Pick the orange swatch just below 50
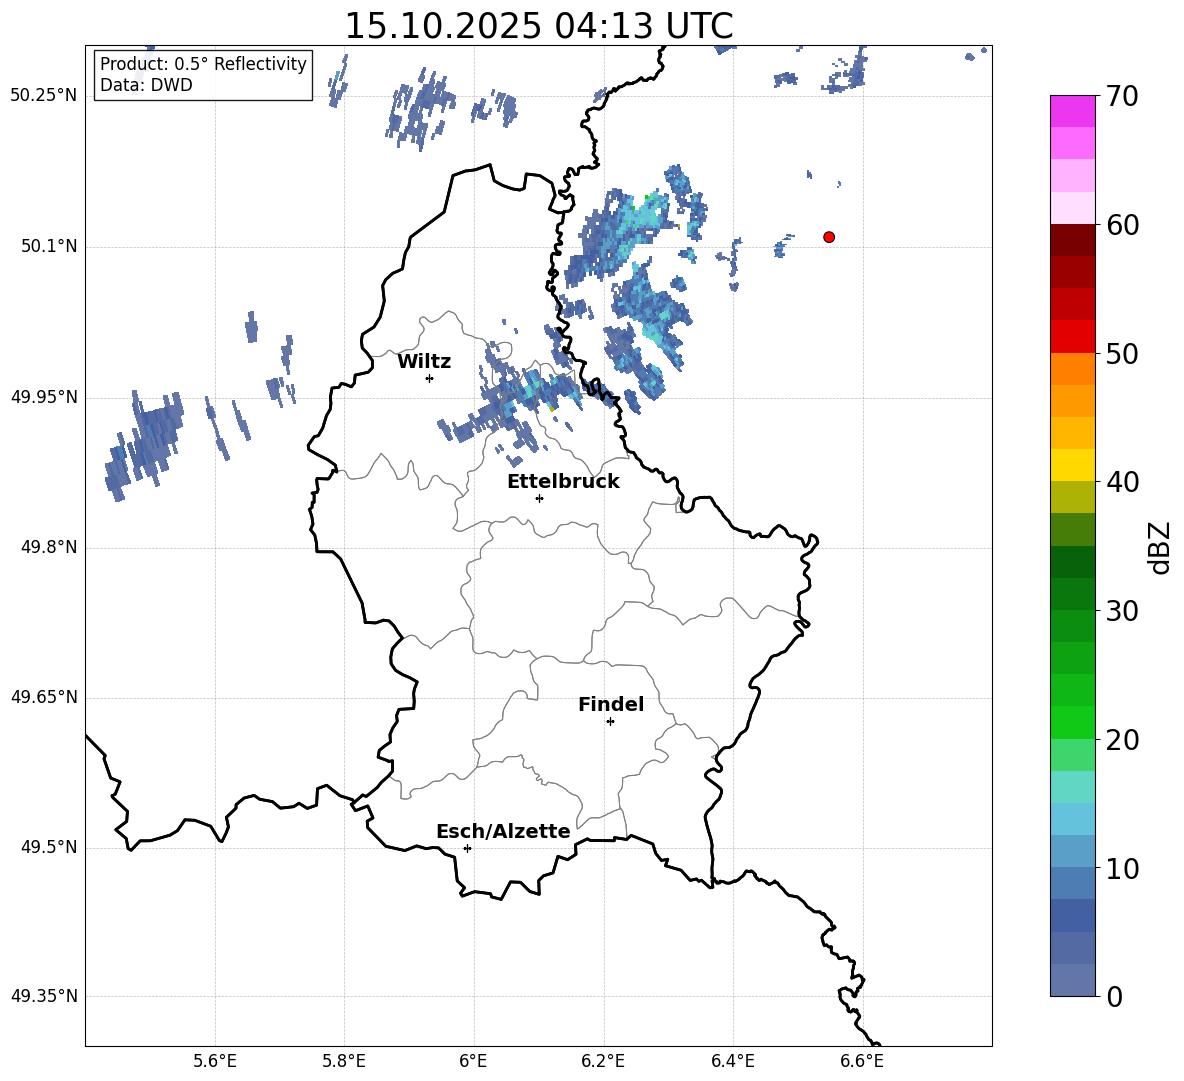Viewport: 1184px width, 1081px height. point(1072,368)
